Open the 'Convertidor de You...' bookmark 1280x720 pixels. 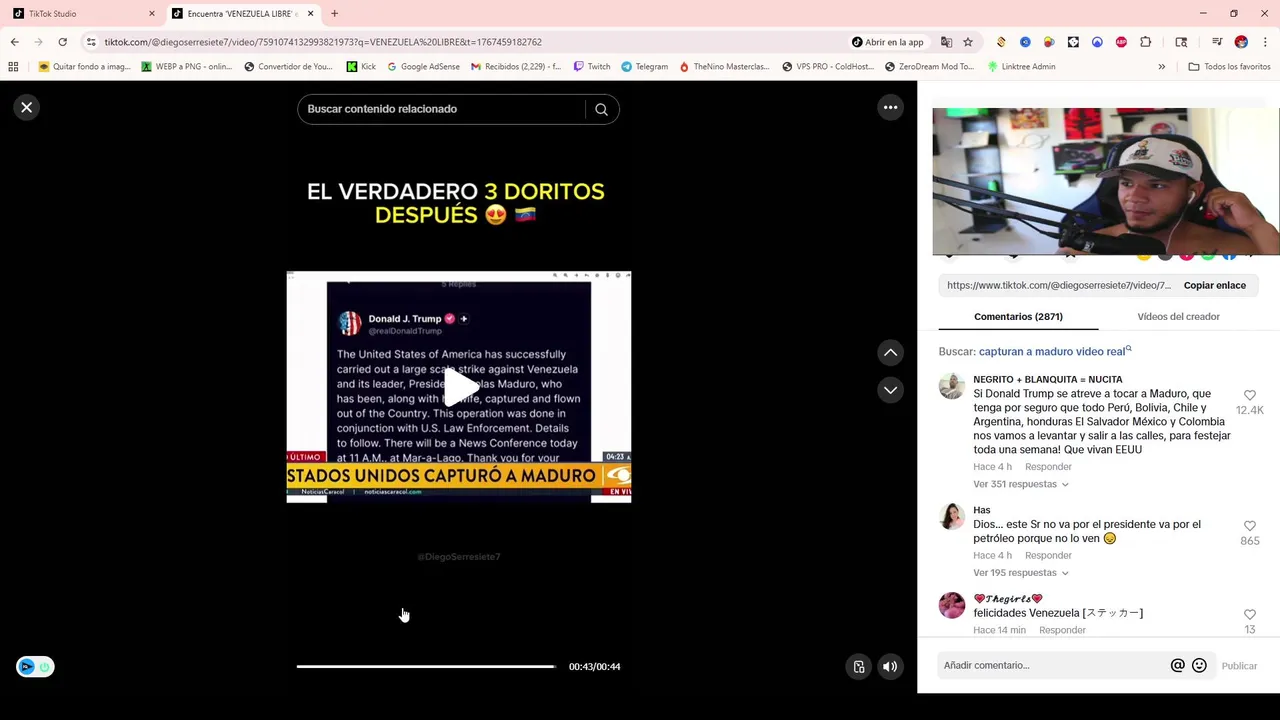[288, 67]
